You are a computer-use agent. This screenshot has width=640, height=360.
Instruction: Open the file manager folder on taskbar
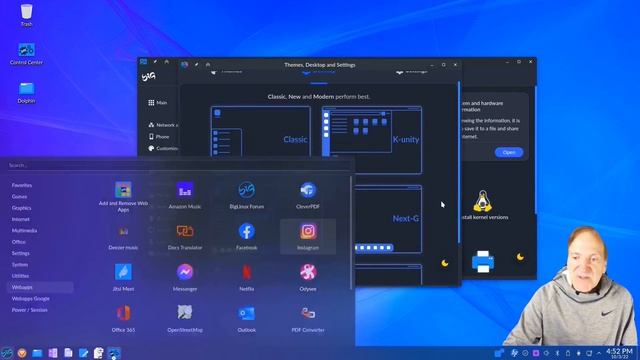tap(37, 353)
